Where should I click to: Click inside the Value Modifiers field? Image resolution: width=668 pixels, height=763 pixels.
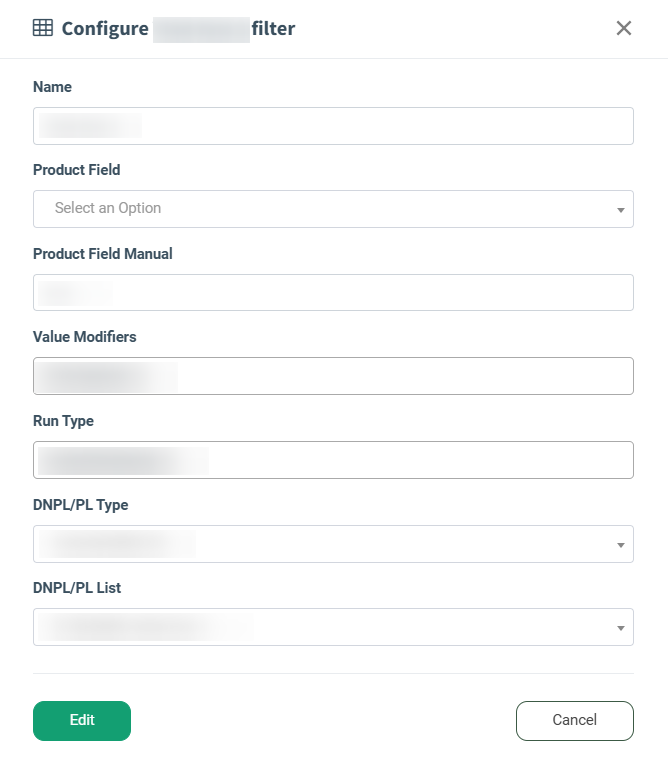click(333, 376)
